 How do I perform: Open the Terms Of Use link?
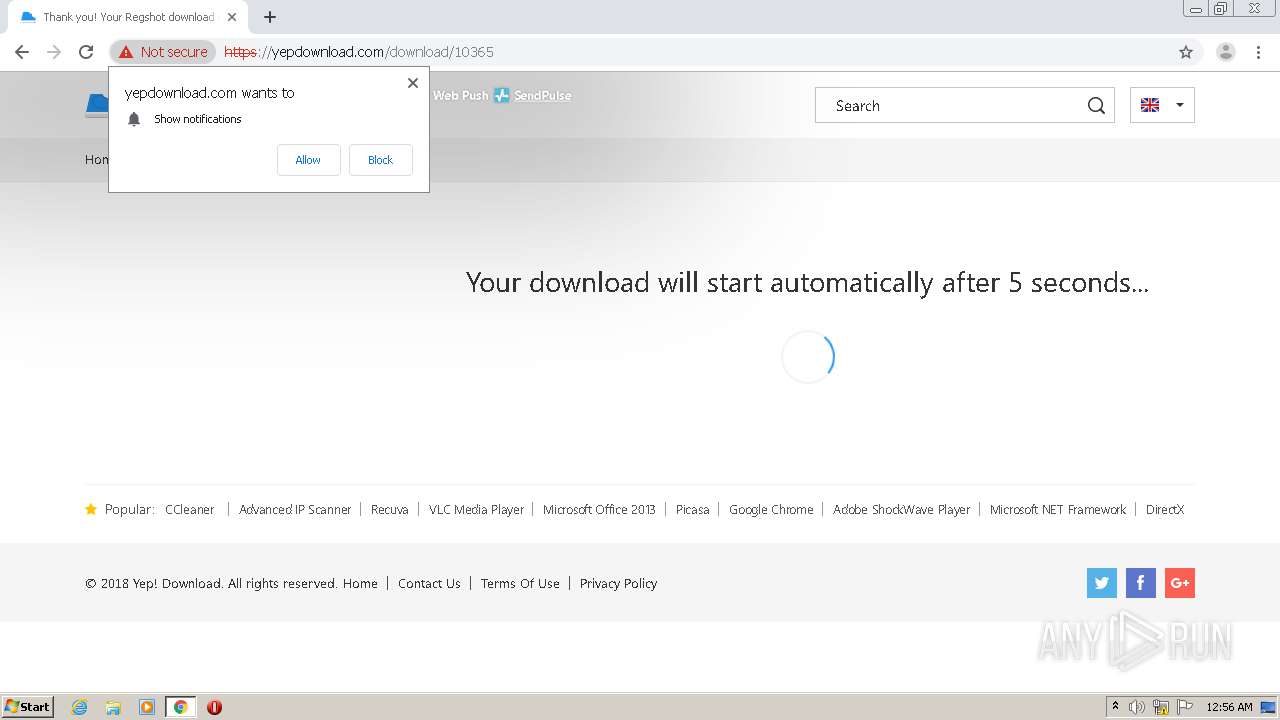[x=520, y=583]
